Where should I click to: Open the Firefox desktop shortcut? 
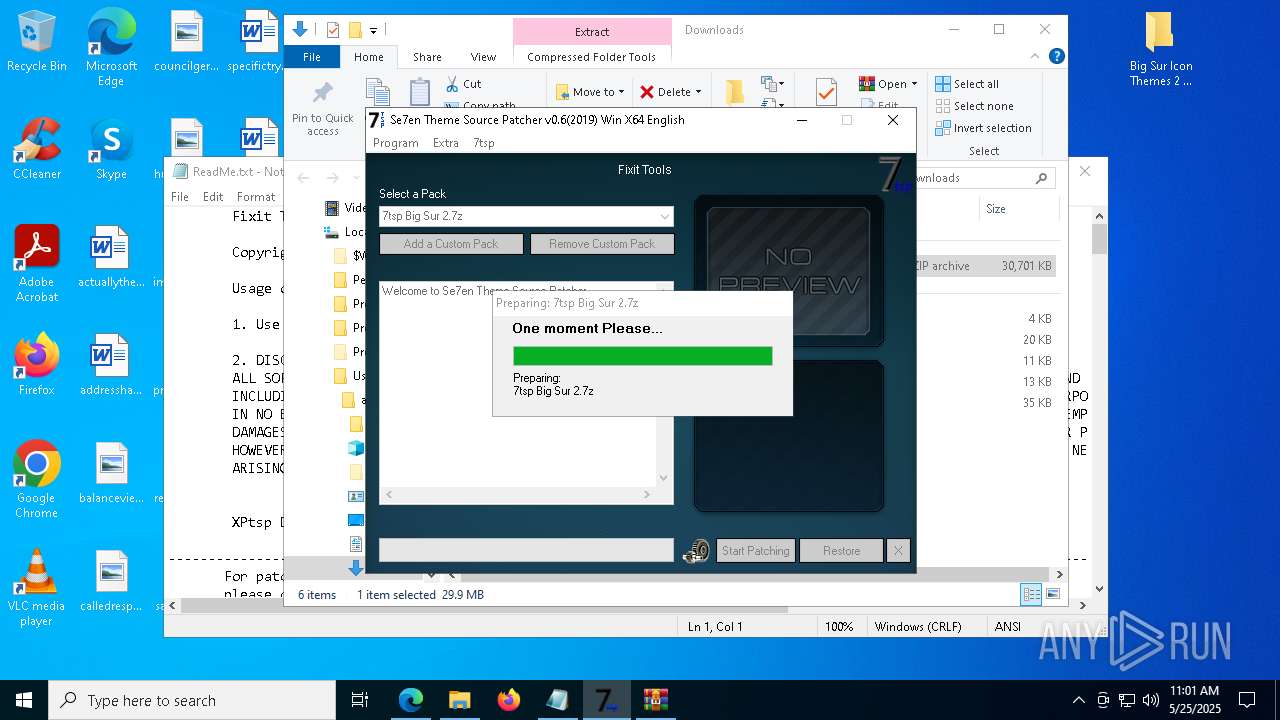pyautogui.click(x=37, y=365)
